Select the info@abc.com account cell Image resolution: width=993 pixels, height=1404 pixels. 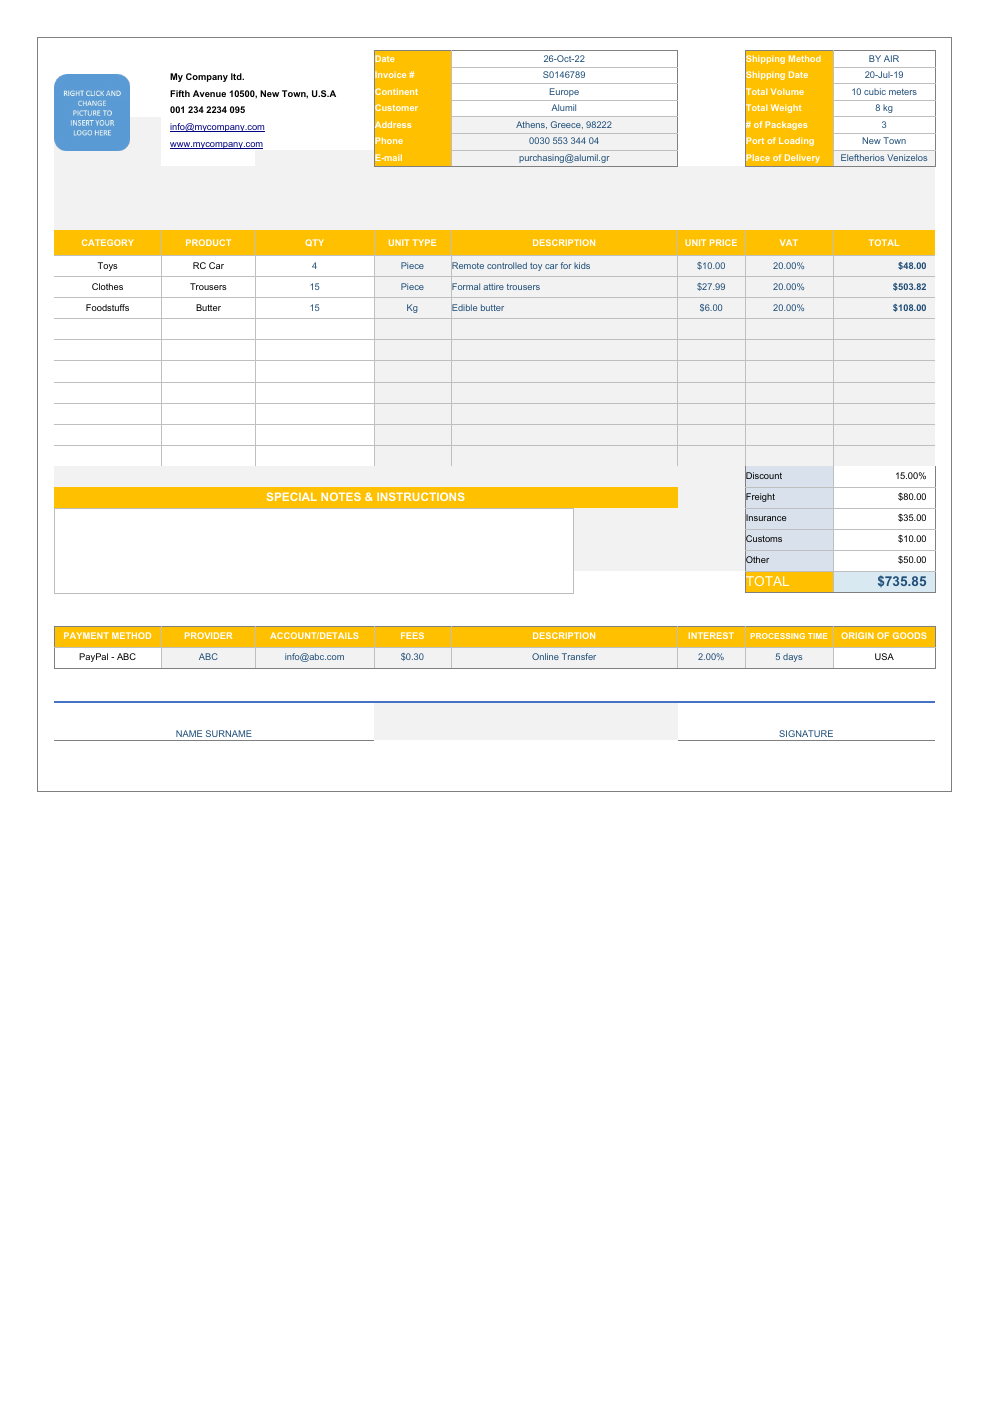tap(314, 657)
